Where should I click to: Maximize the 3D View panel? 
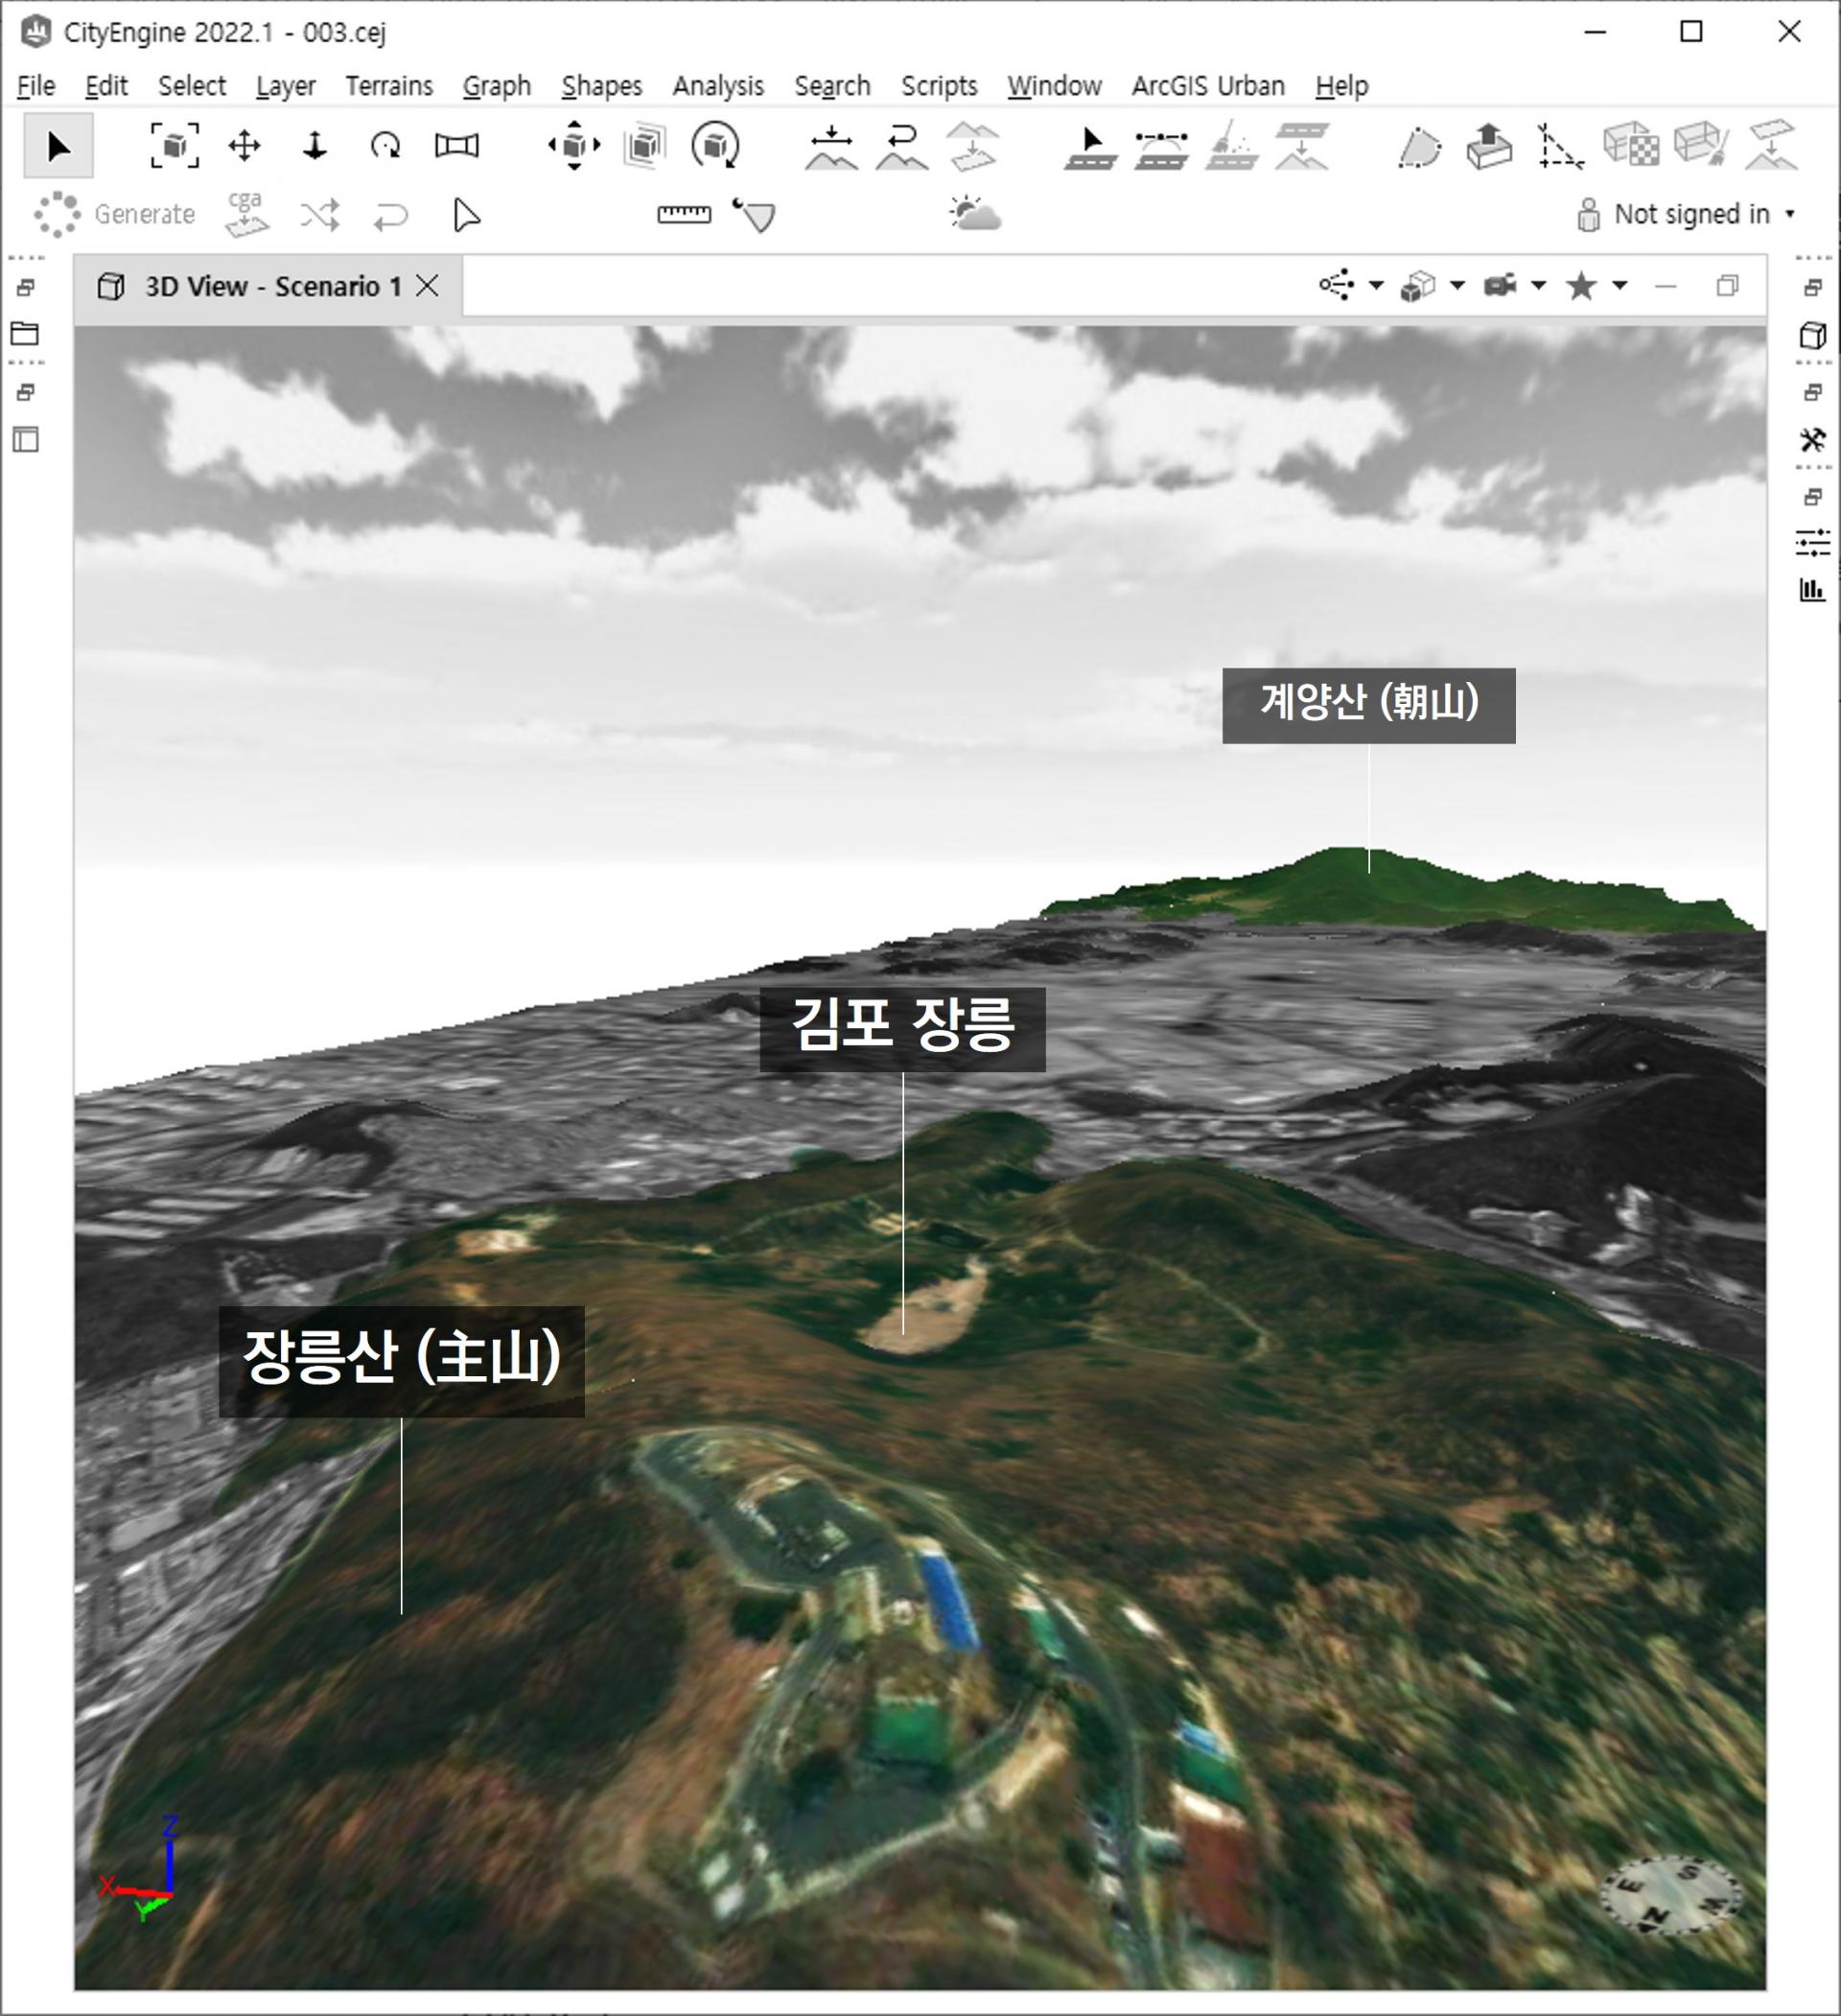[1727, 287]
